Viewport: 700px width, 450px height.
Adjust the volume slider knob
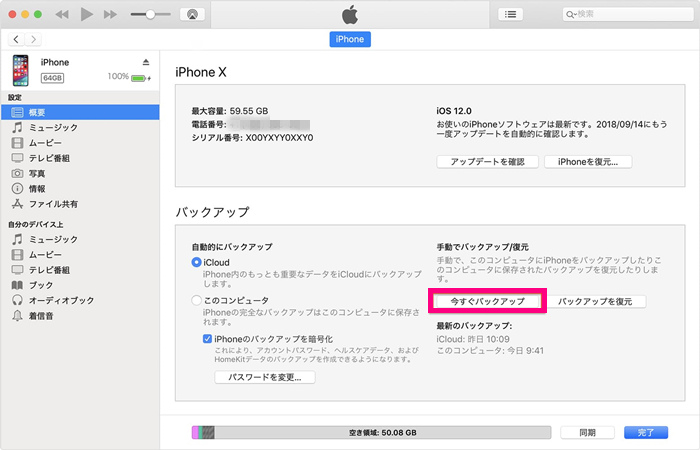150,14
